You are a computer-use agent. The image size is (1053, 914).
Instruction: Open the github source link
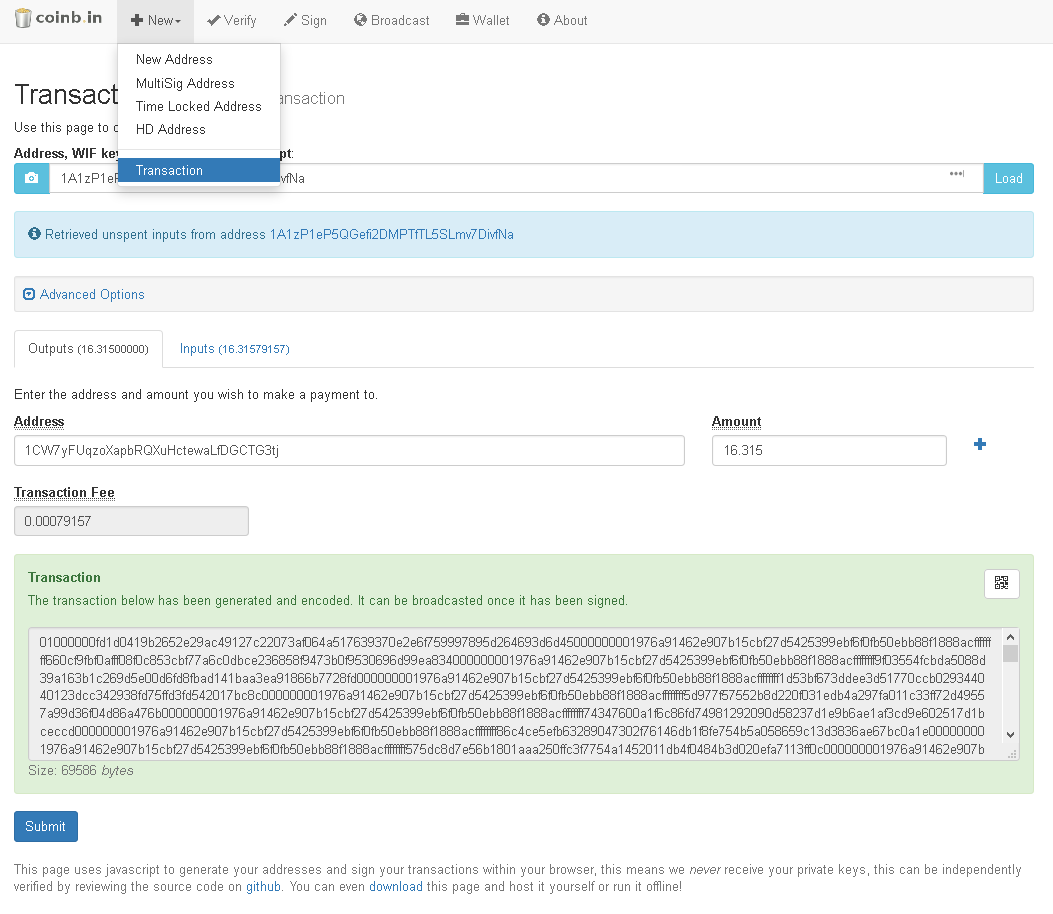pos(263,886)
